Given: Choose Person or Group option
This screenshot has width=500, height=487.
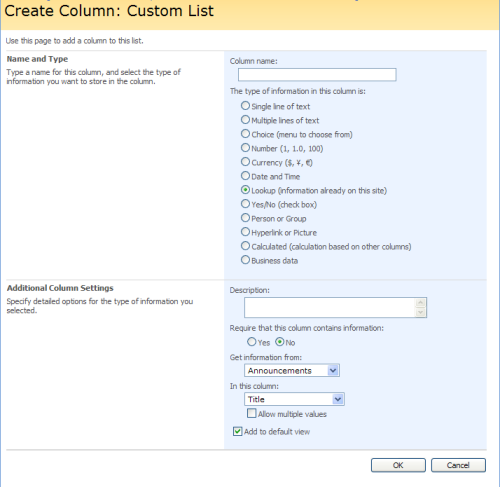Looking at the screenshot, I should tap(245, 218).
